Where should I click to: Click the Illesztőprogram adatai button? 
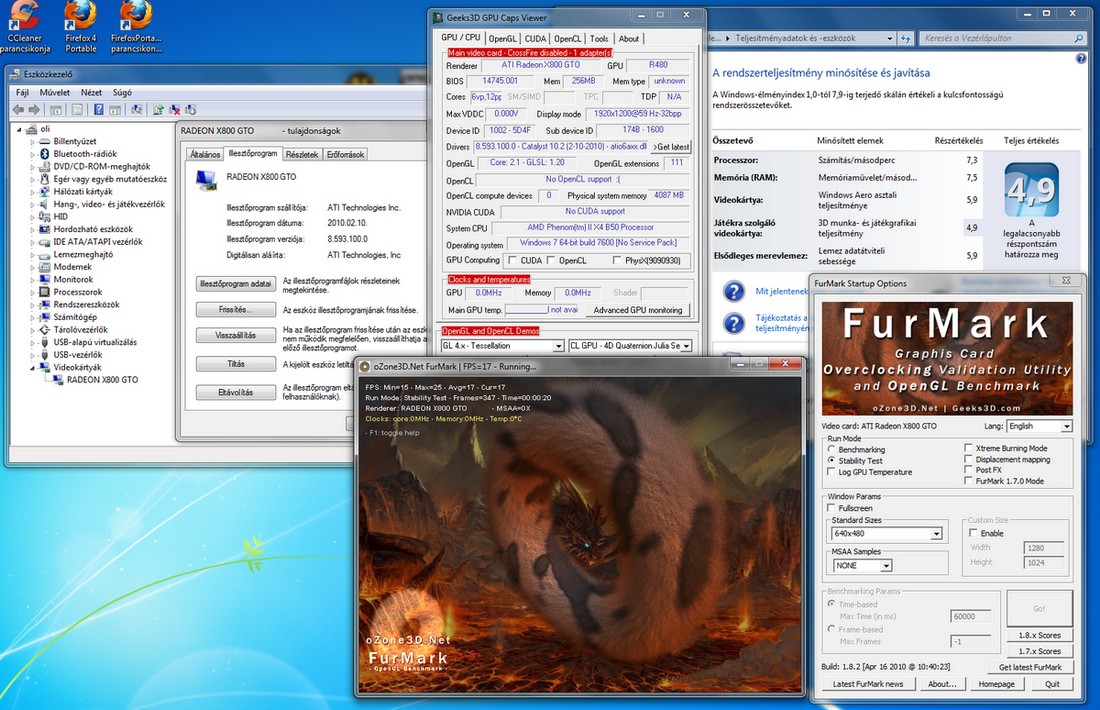[x=235, y=283]
